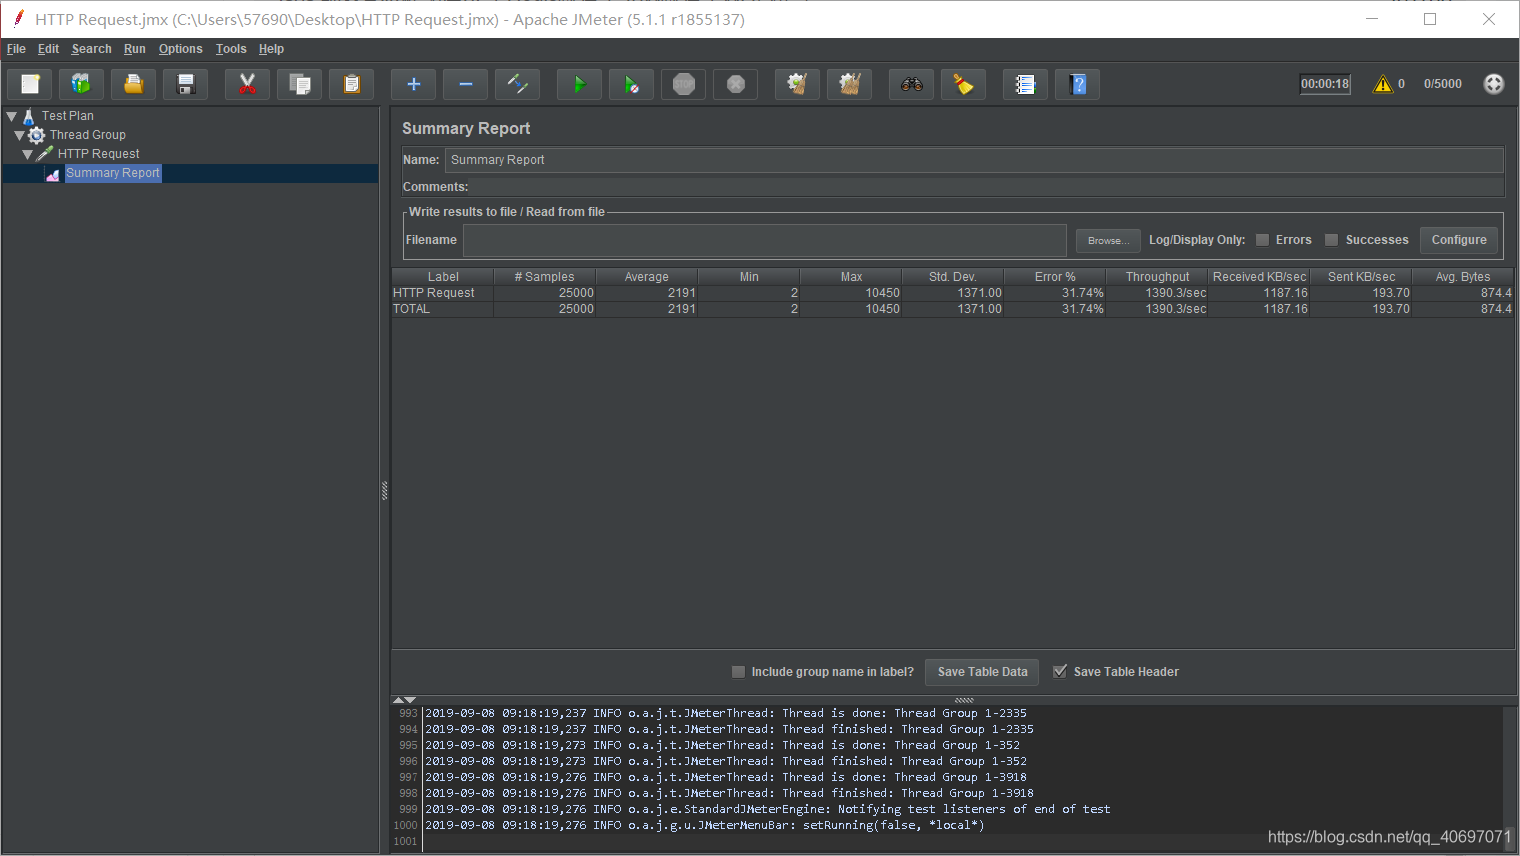The height and width of the screenshot is (856, 1520).
Task: Click the 0/5000 active threads counter
Action: click(1443, 84)
